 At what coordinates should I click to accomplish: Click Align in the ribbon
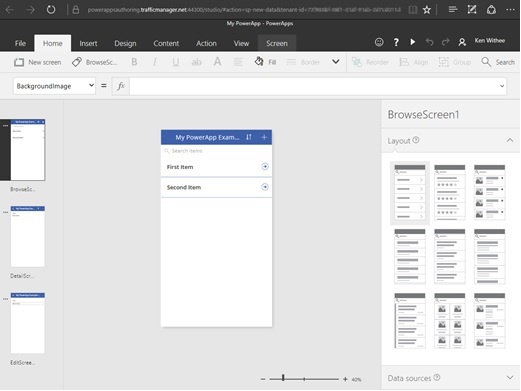point(414,62)
